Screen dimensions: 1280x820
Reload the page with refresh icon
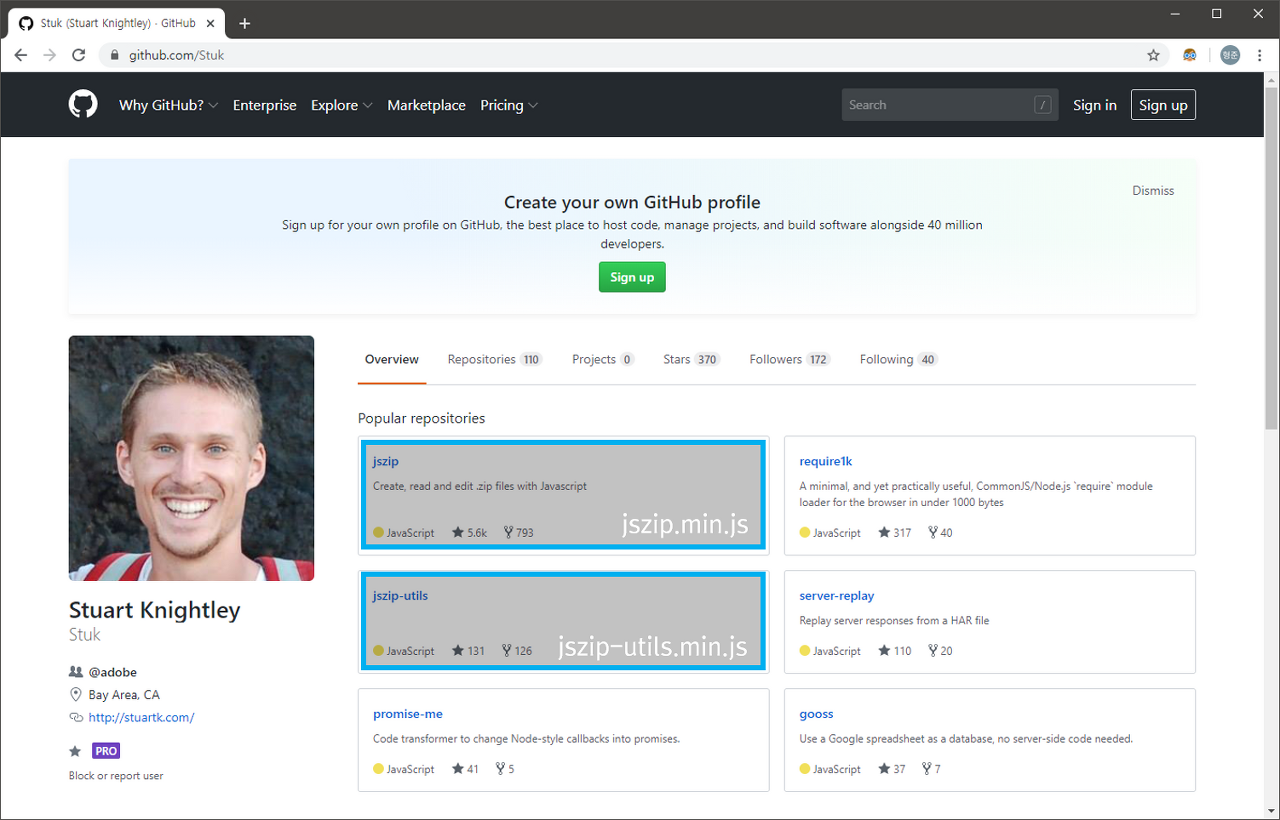[79, 55]
